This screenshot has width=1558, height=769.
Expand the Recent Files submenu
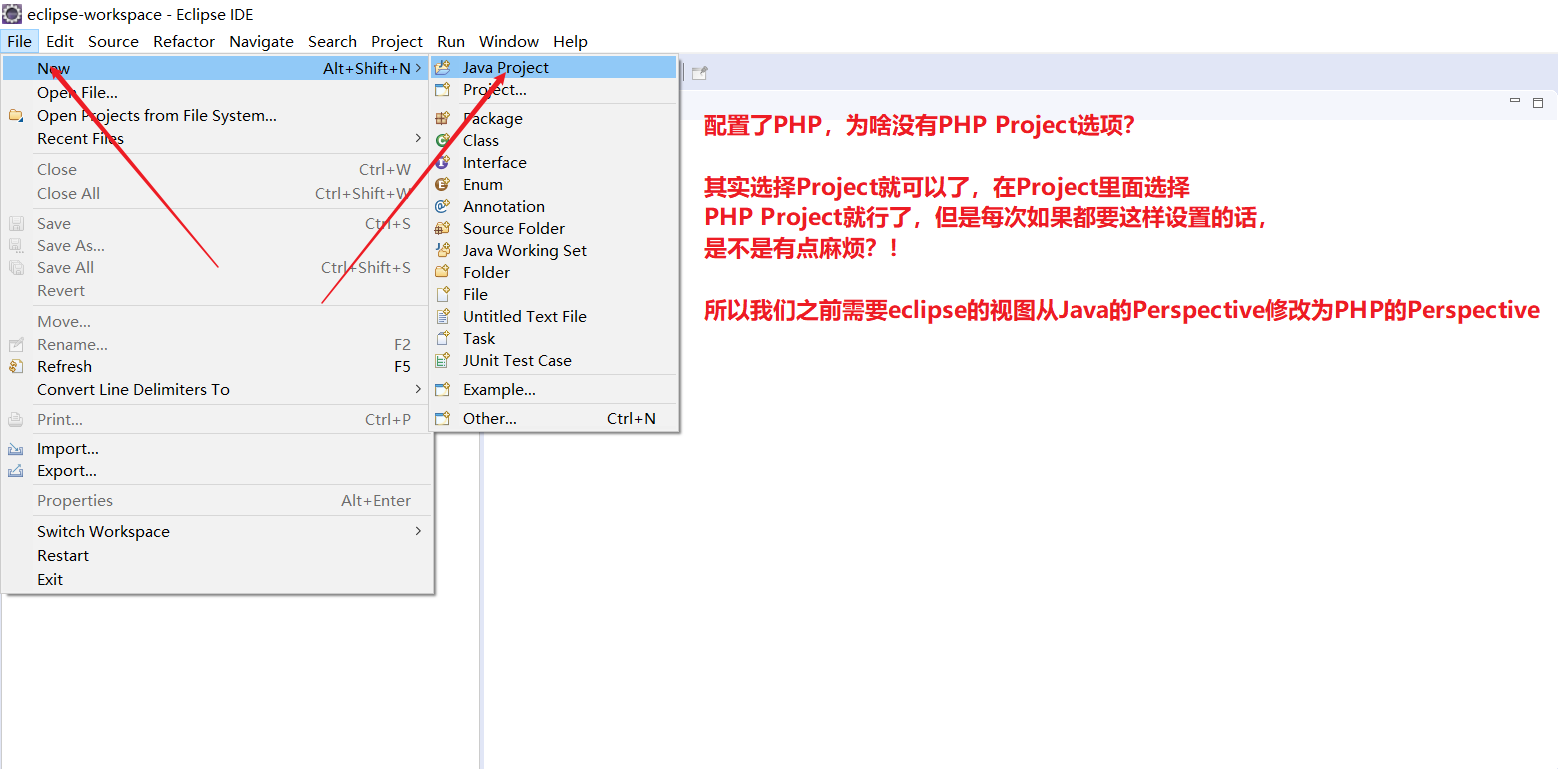[418, 138]
